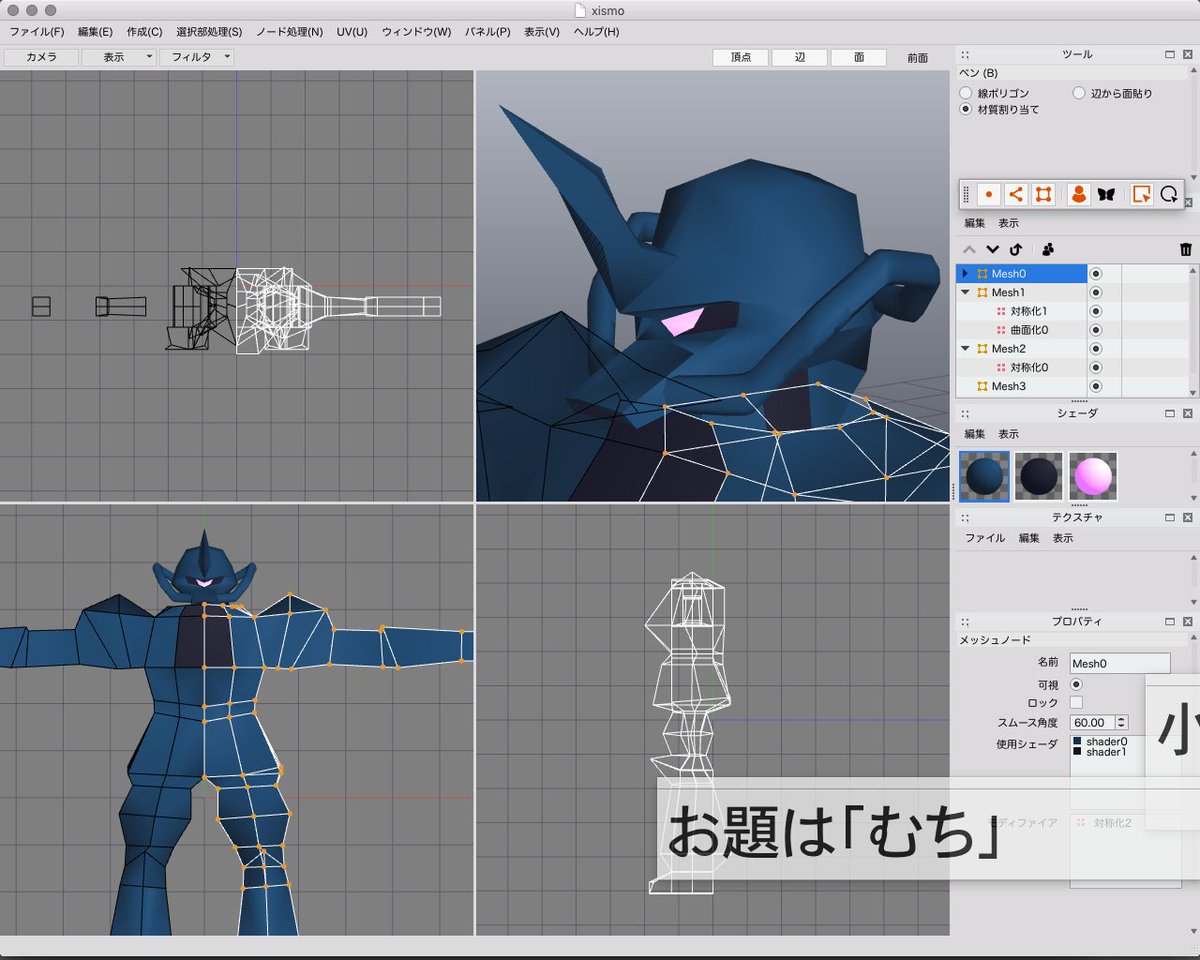Open the Texture panel ファイル menu

click(x=985, y=538)
